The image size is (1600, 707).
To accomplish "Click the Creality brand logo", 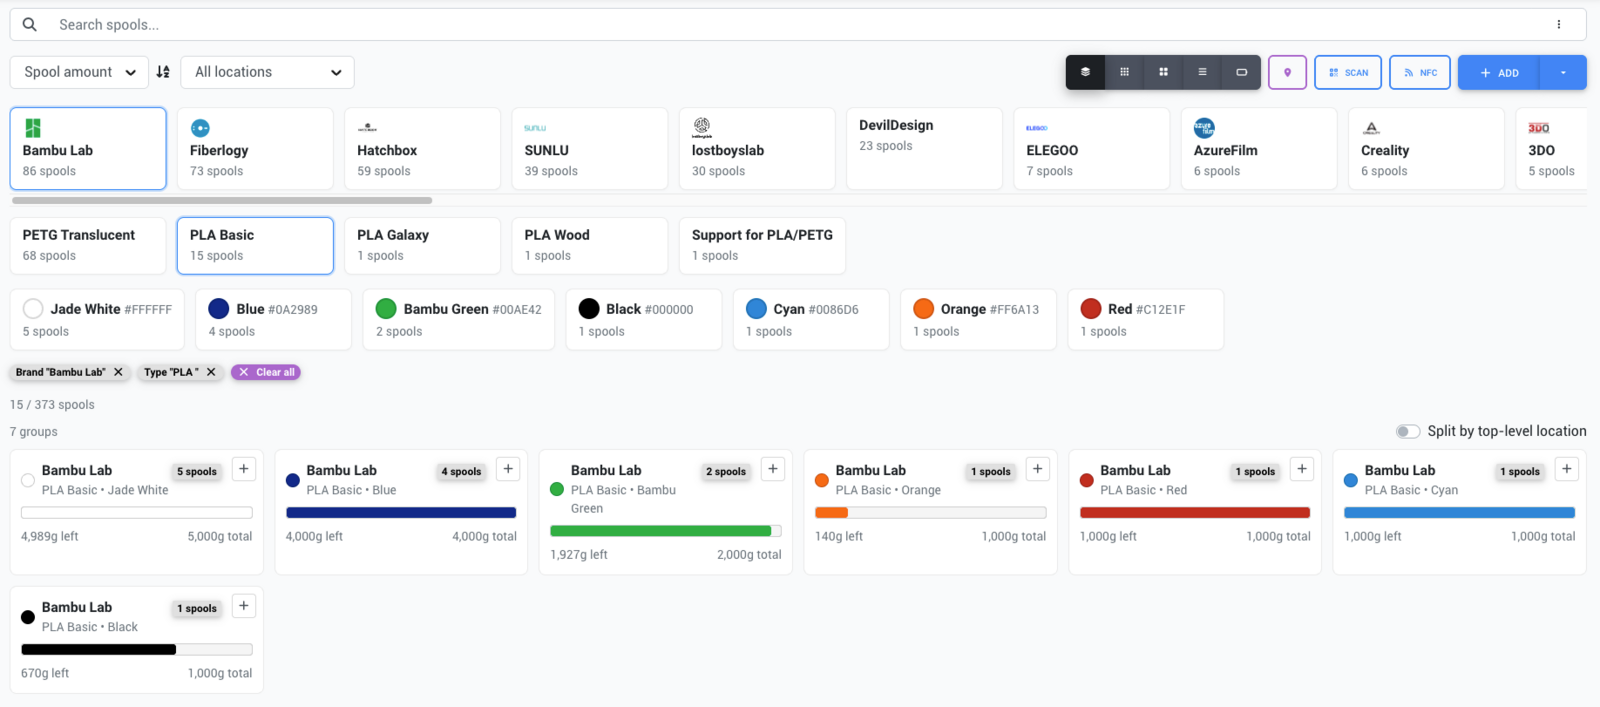I will (1371, 128).
